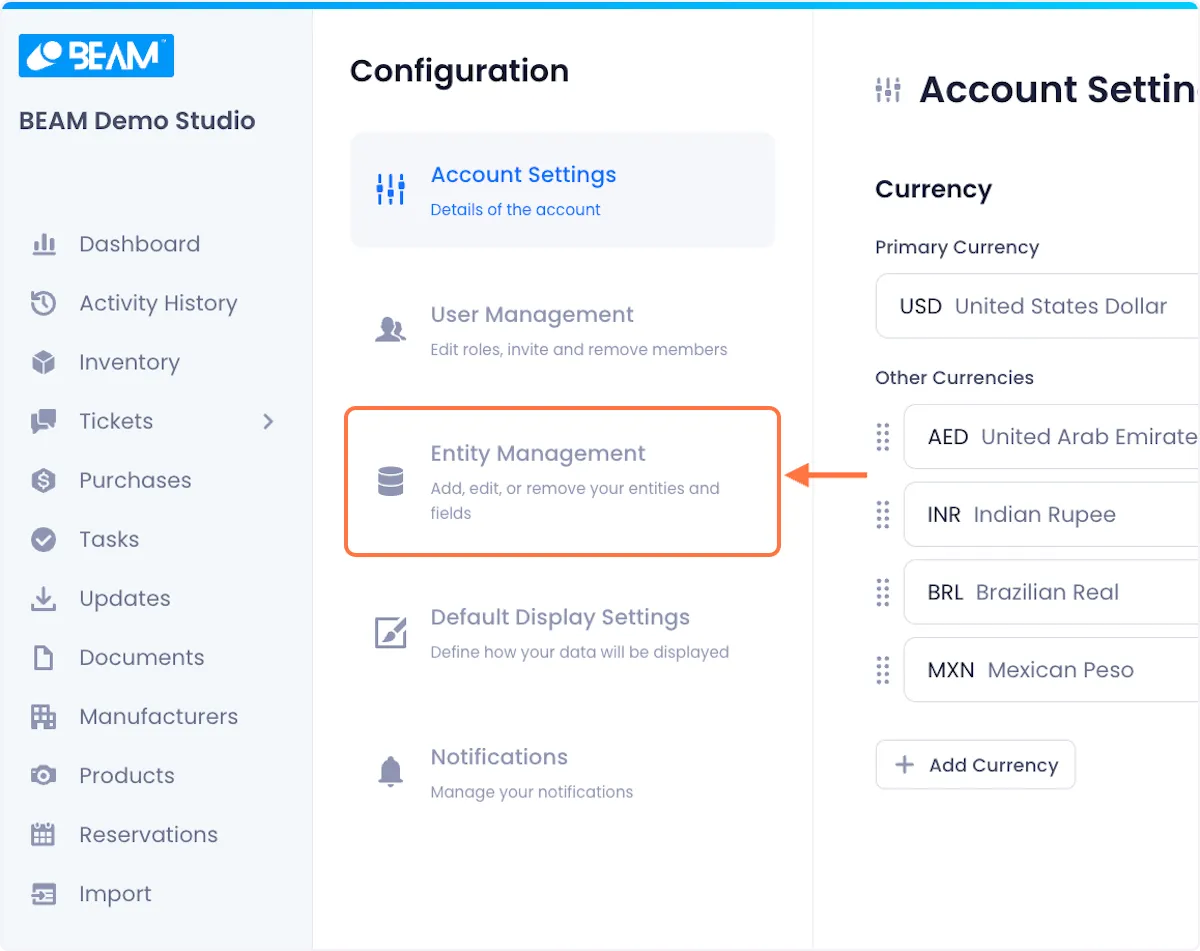
Task: Go to Dashboard in sidebar
Action: pos(140,244)
